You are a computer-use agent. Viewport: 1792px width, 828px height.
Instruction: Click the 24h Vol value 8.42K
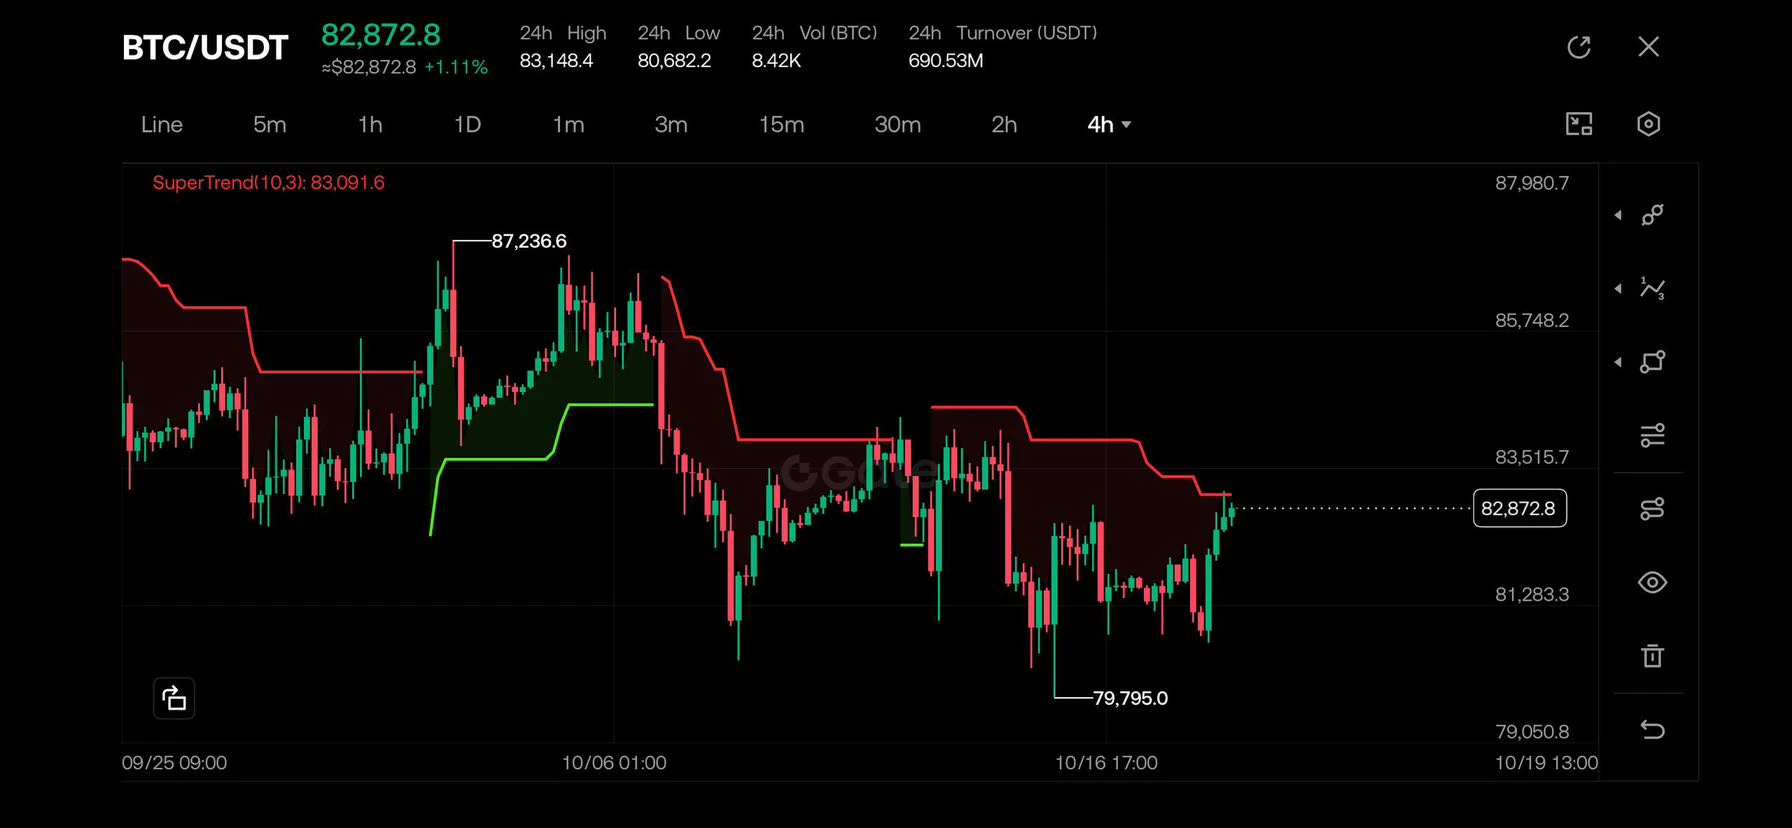click(777, 61)
